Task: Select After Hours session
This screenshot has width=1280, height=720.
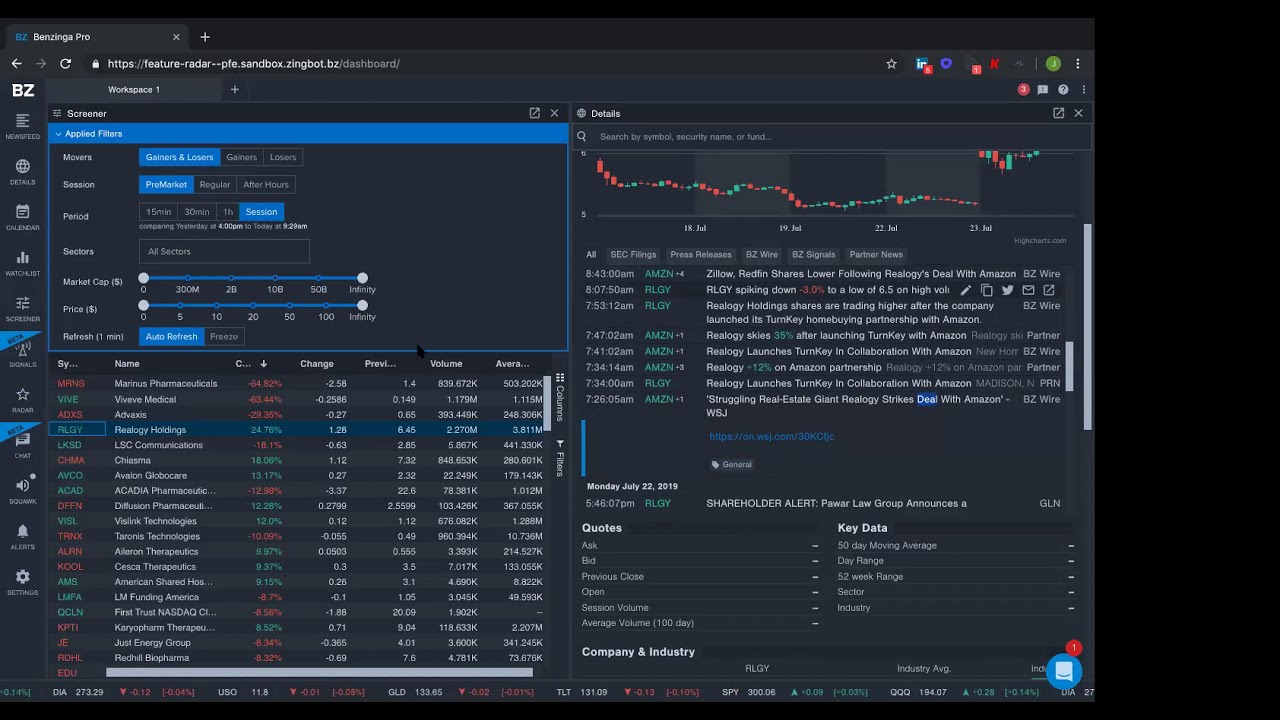Action: (x=266, y=184)
